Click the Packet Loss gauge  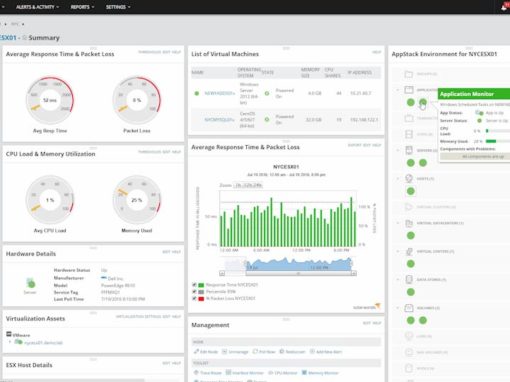pyautogui.click(x=137, y=100)
